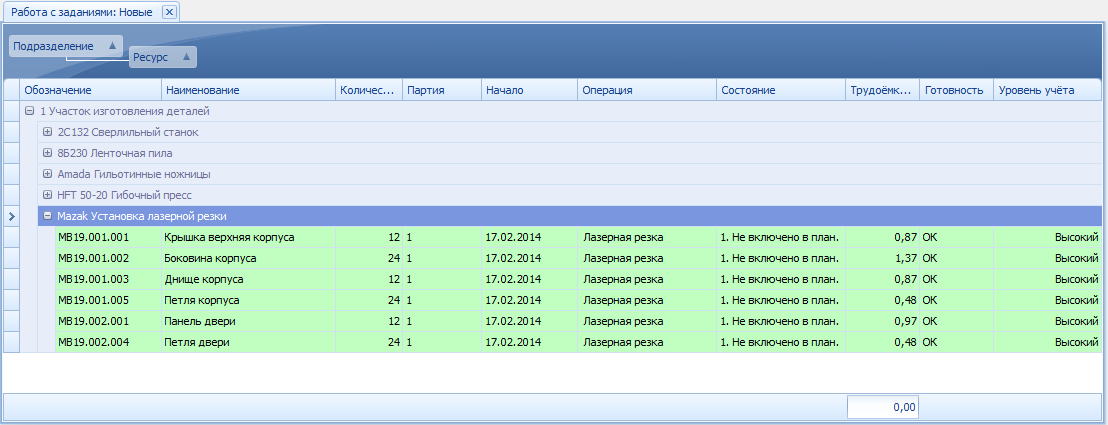The height and width of the screenshot is (425, 1108).
Task: Click OK readiness in Крышка верхняя корпуса row
Action: coord(956,238)
